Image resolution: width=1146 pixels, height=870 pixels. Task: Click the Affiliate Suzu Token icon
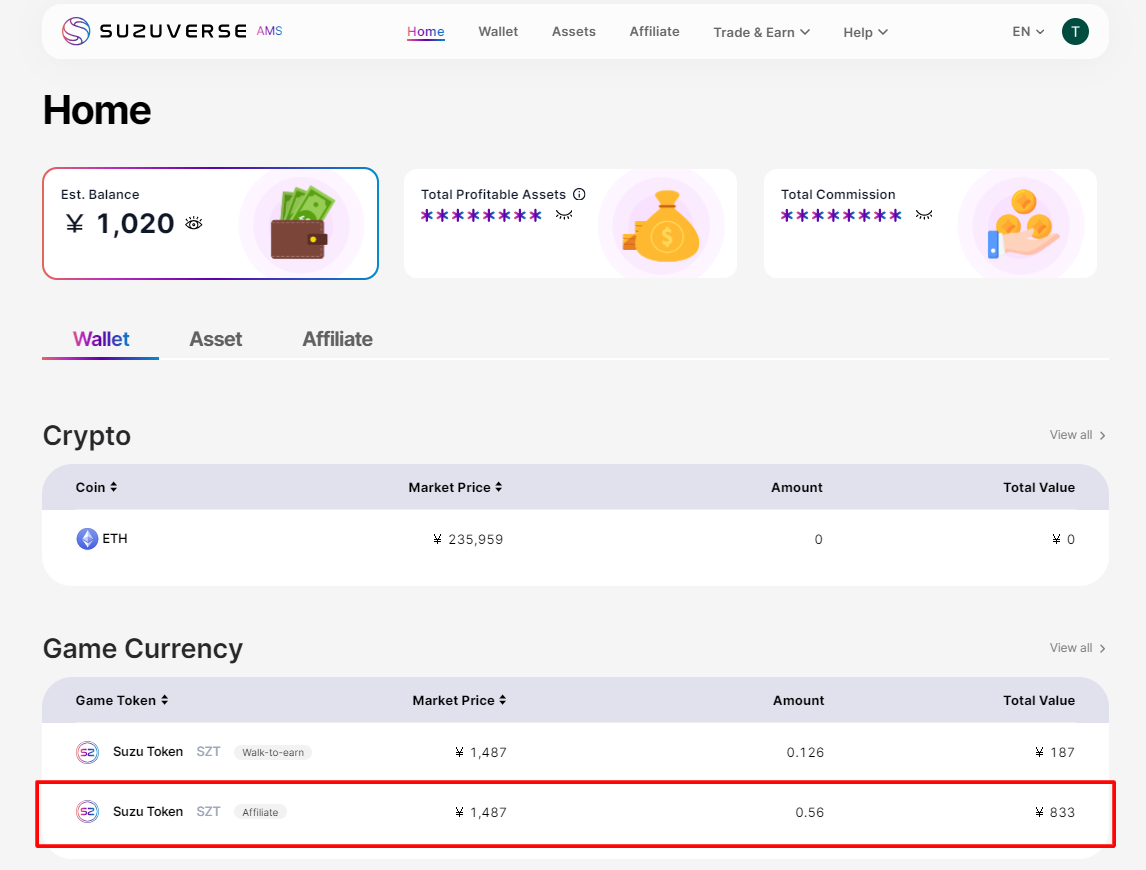pyautogui.click(x=88, y=812)
